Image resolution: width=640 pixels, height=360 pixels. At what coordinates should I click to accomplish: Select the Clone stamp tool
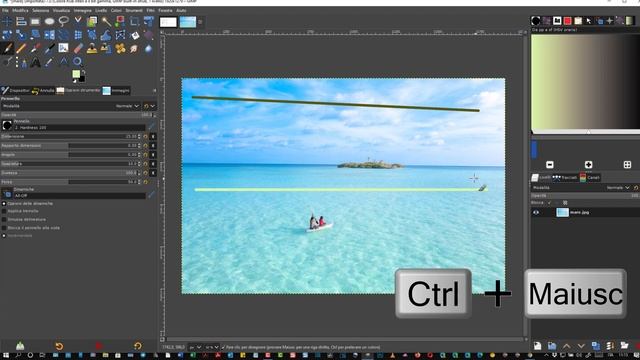92,49
